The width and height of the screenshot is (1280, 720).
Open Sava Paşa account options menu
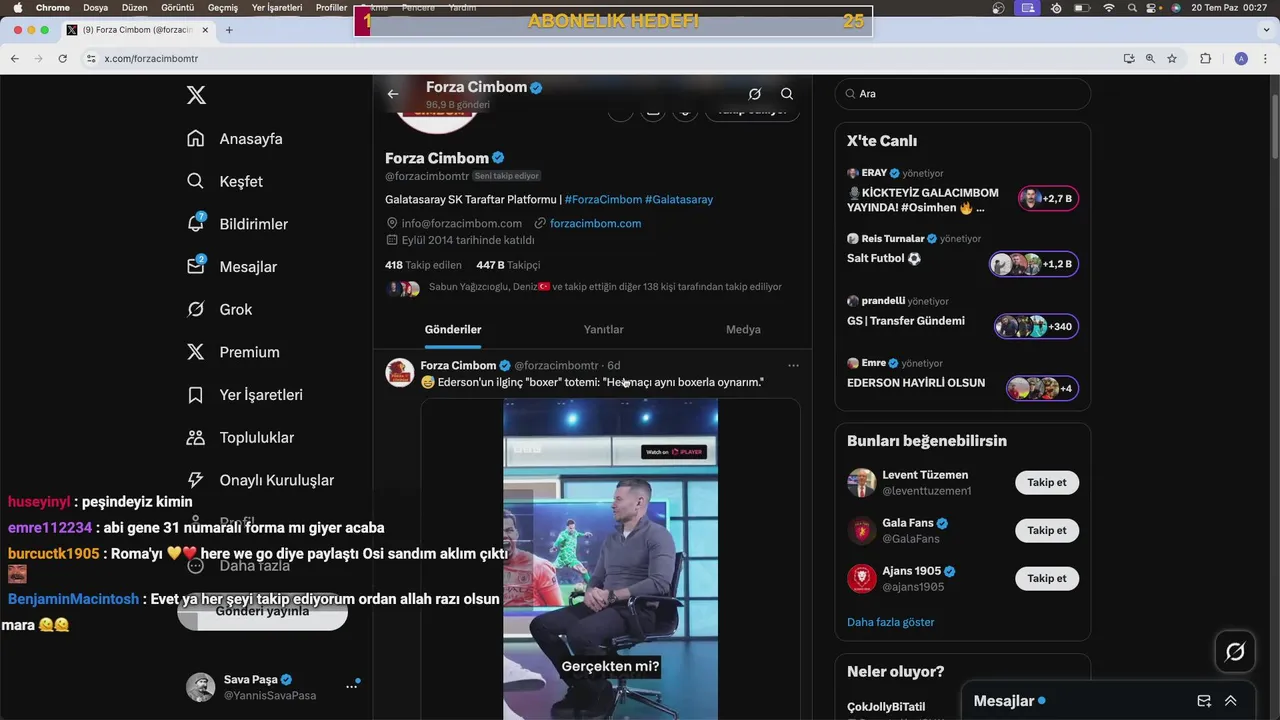352,686
